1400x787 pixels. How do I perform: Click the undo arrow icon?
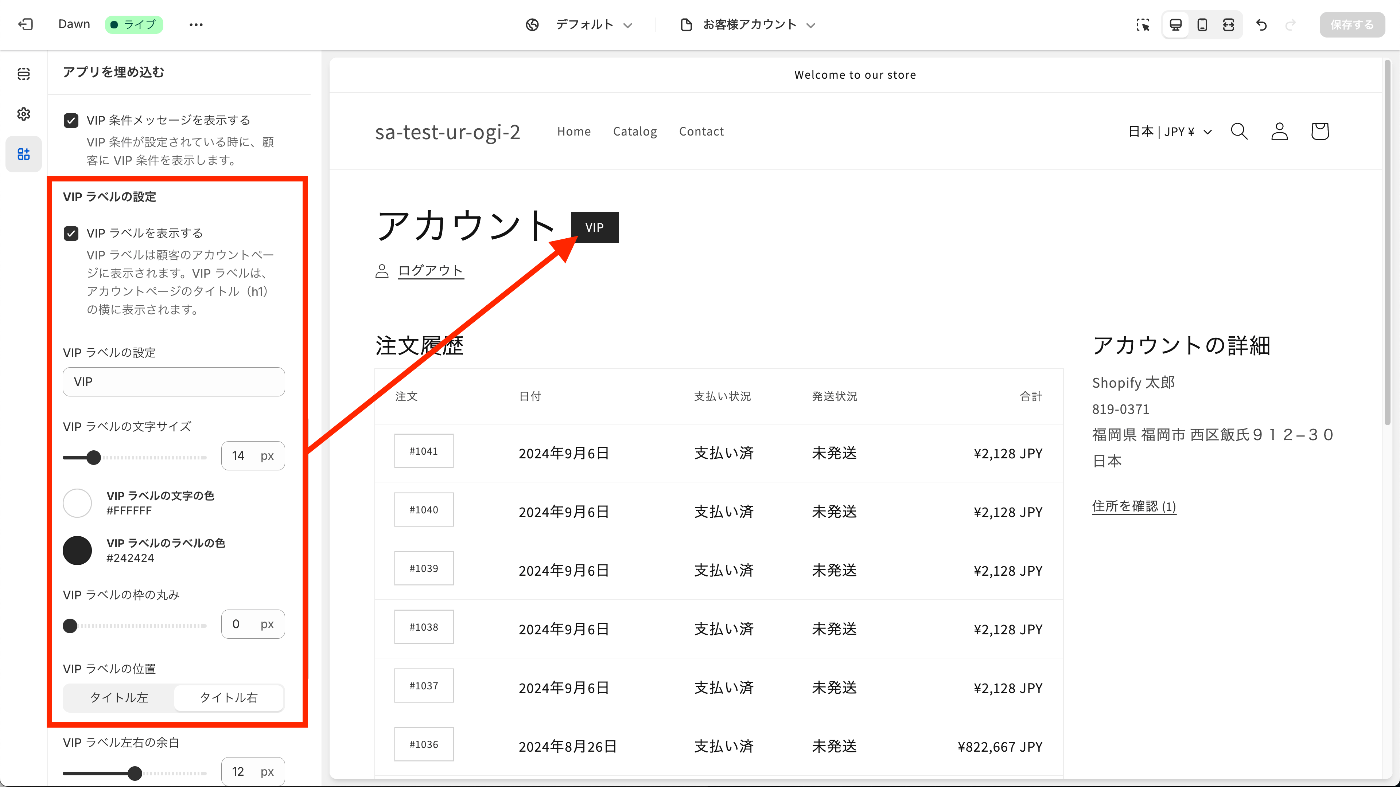click(1262, 25)
